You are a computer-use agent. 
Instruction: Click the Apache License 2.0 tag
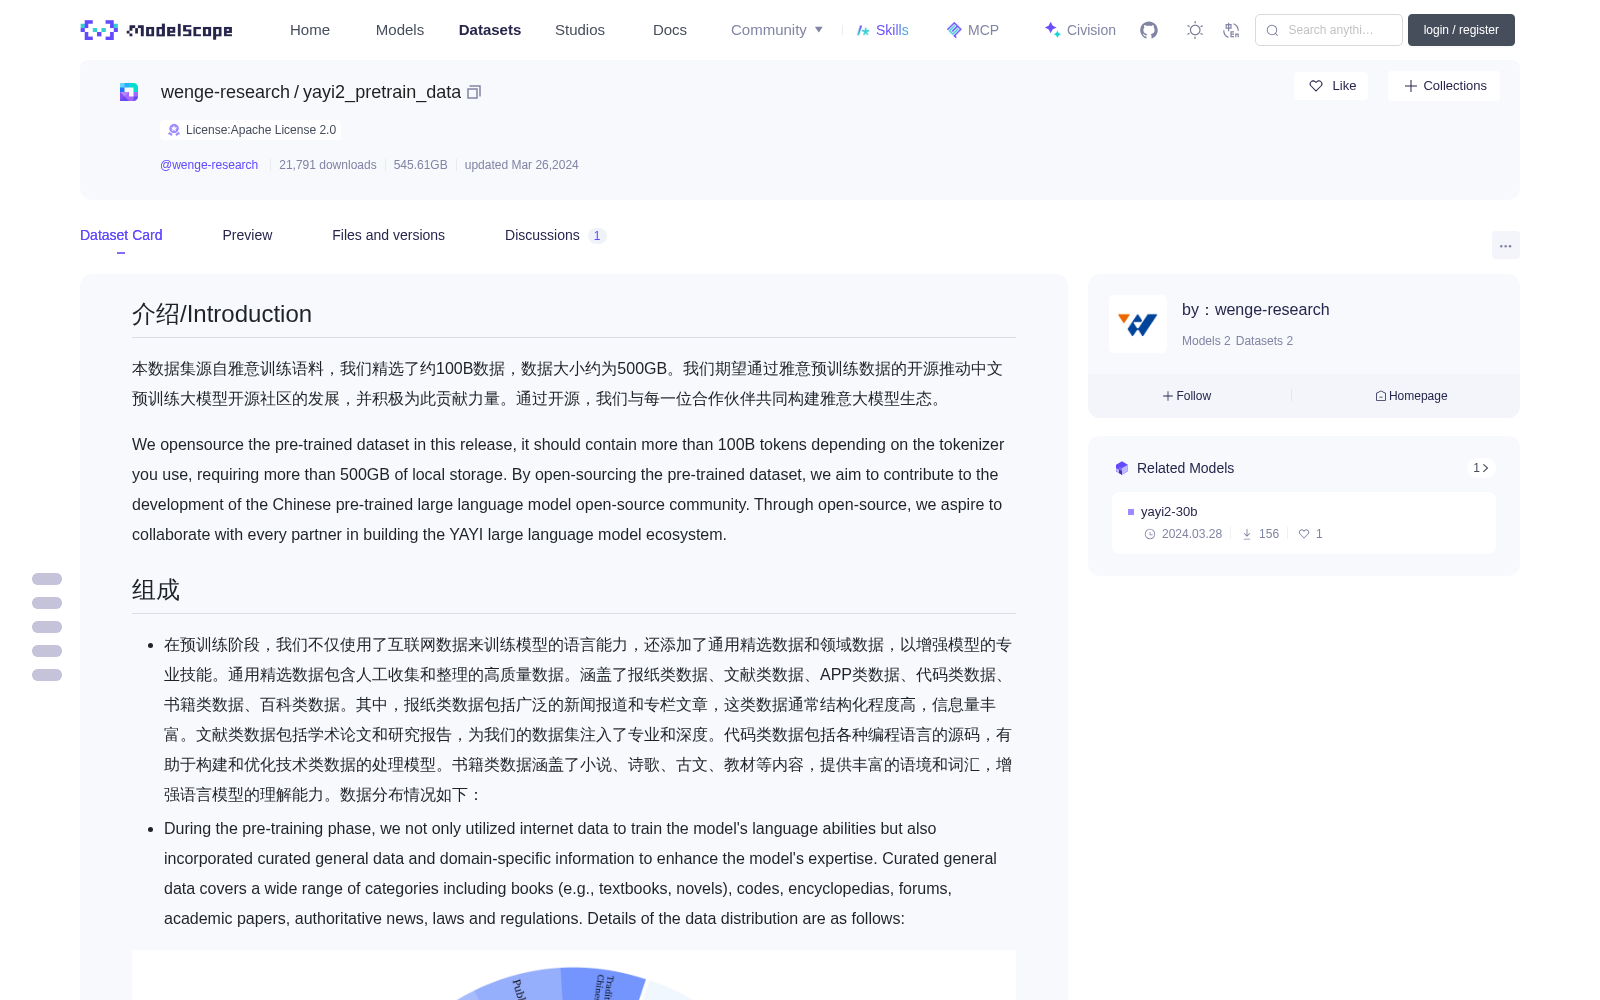tap(250, 130)
